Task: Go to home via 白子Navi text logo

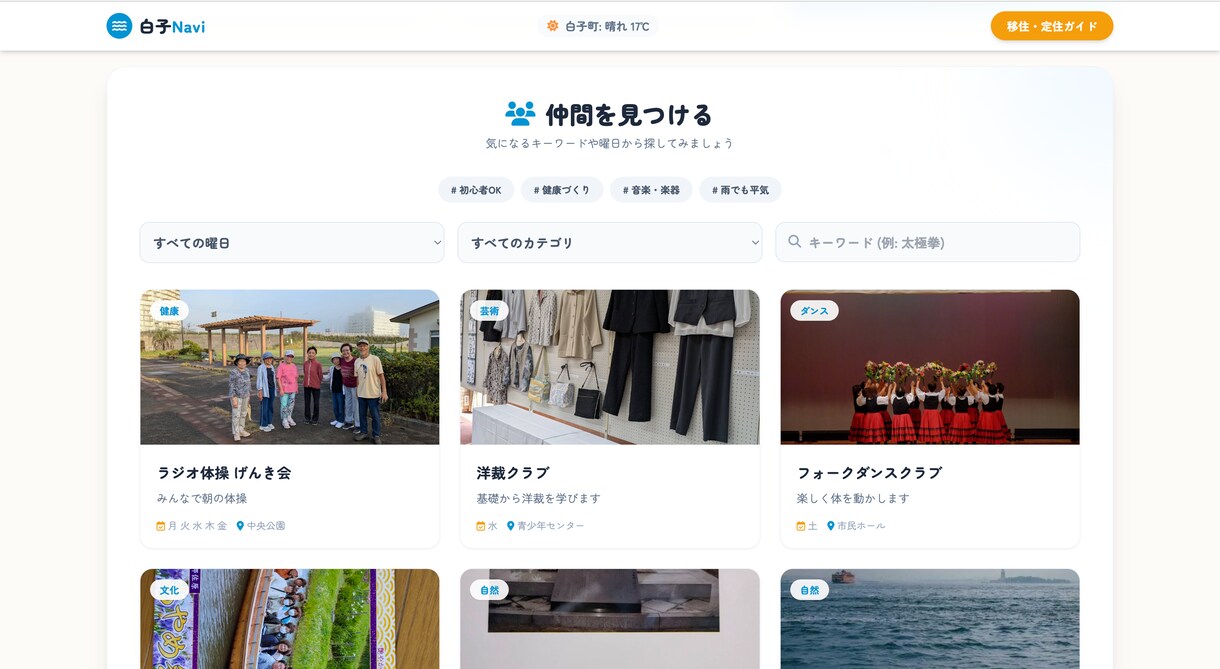Action: pyautogui.click(x=172, y=27)
